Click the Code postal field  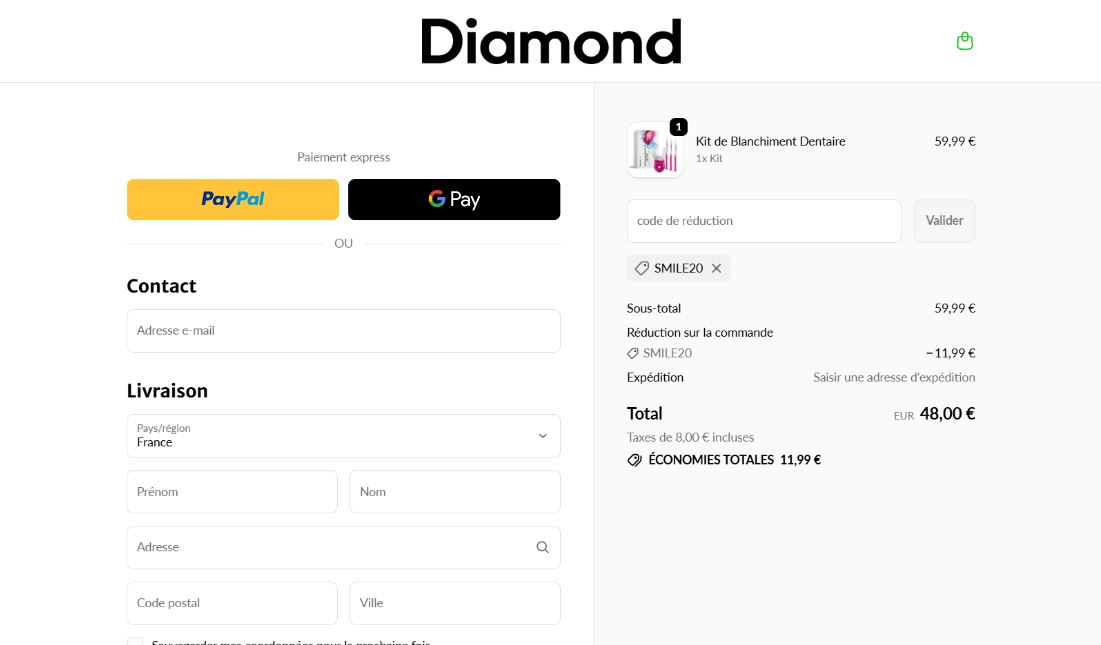tap(232, 602)
